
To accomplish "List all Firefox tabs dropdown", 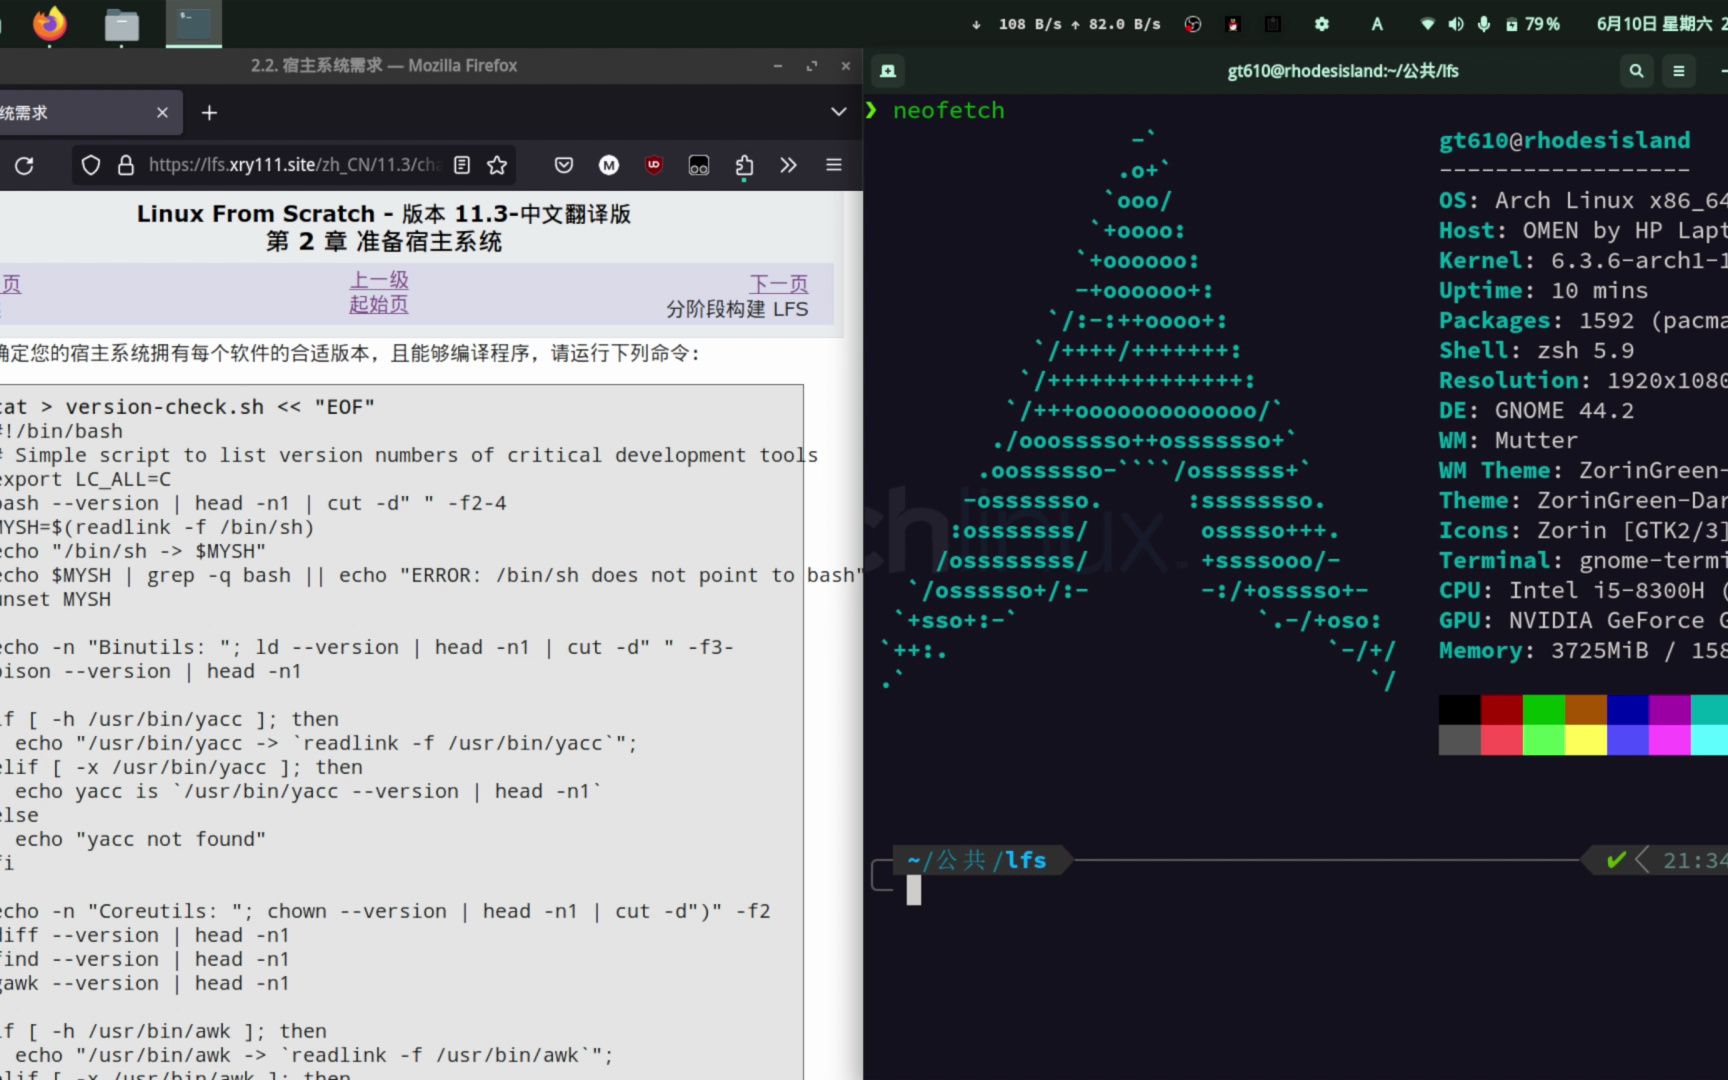I will click(839, 112).
